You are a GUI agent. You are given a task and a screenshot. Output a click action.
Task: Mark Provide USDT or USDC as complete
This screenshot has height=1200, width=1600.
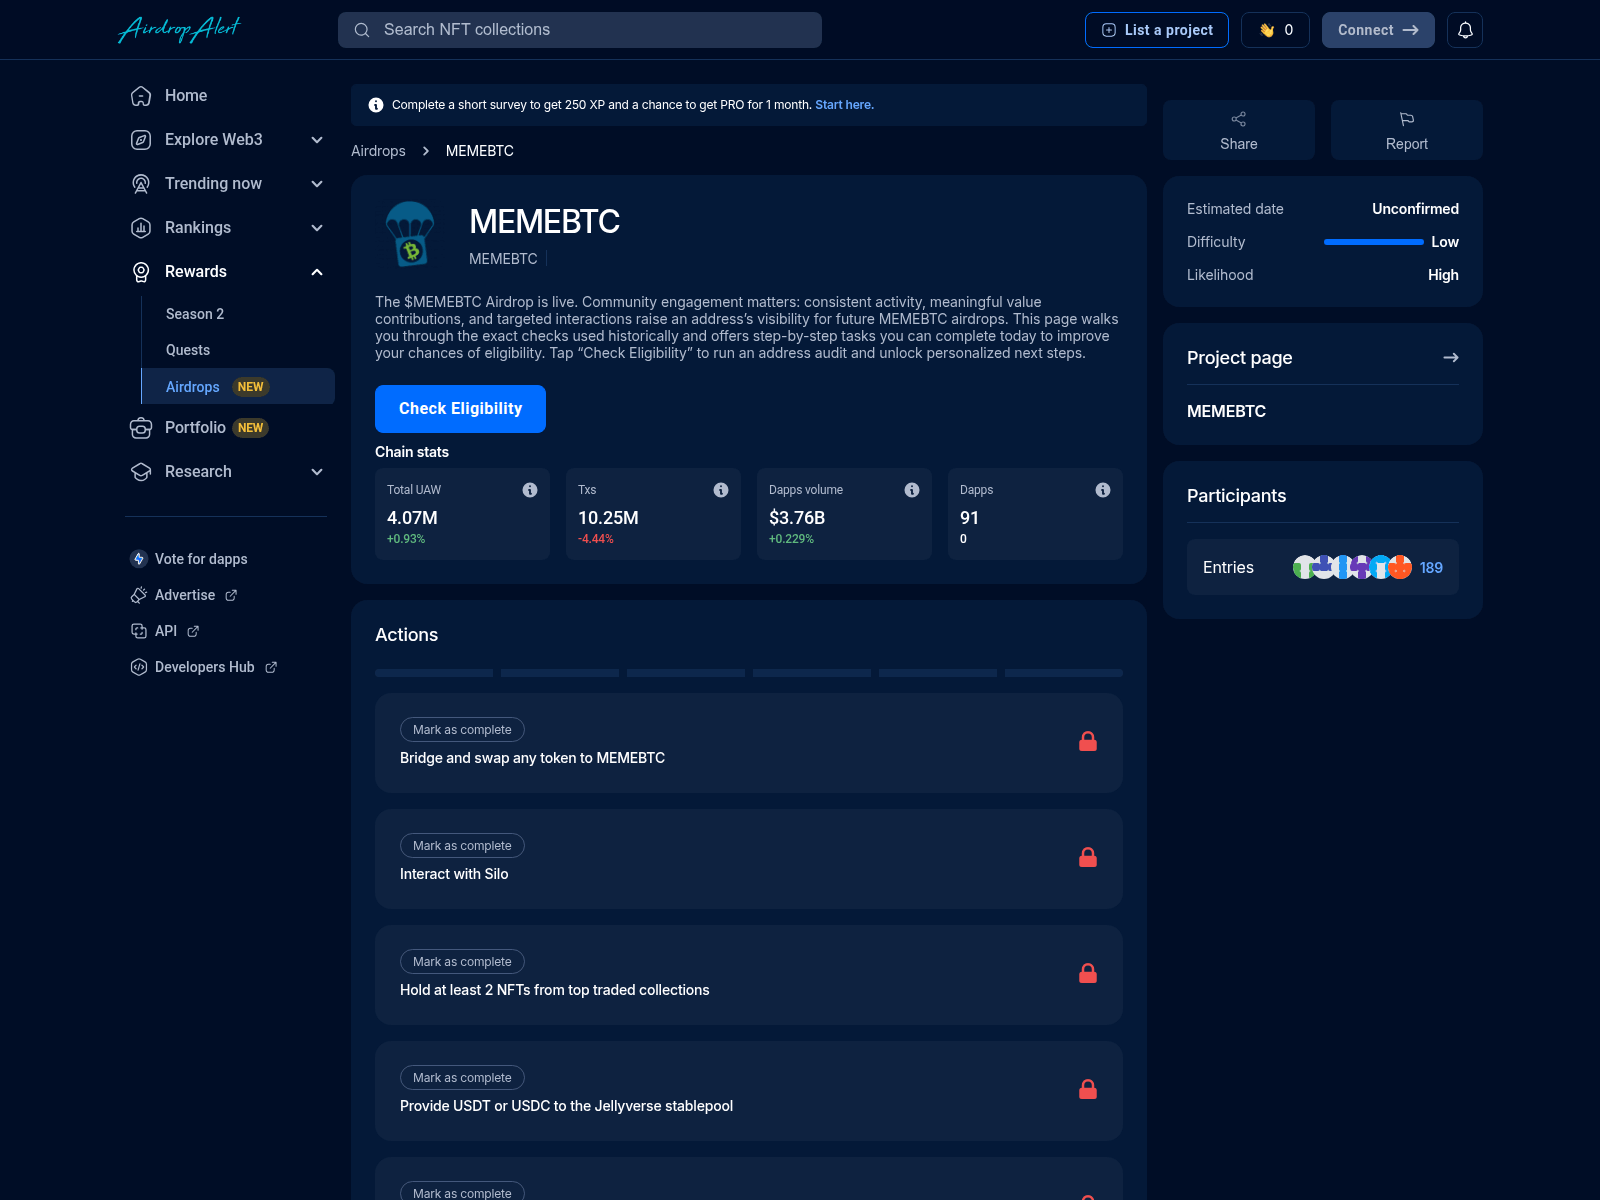point(462,1078)
